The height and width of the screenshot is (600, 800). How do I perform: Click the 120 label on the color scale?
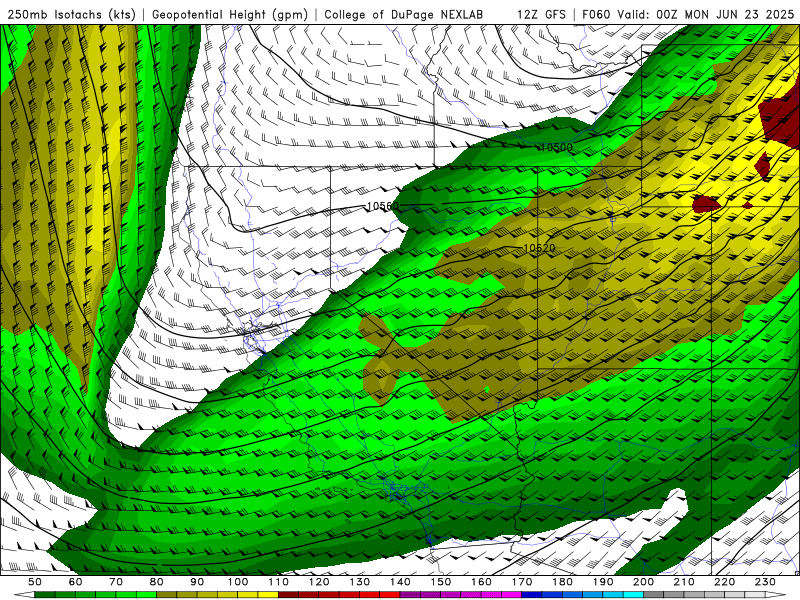click(319, 582)
